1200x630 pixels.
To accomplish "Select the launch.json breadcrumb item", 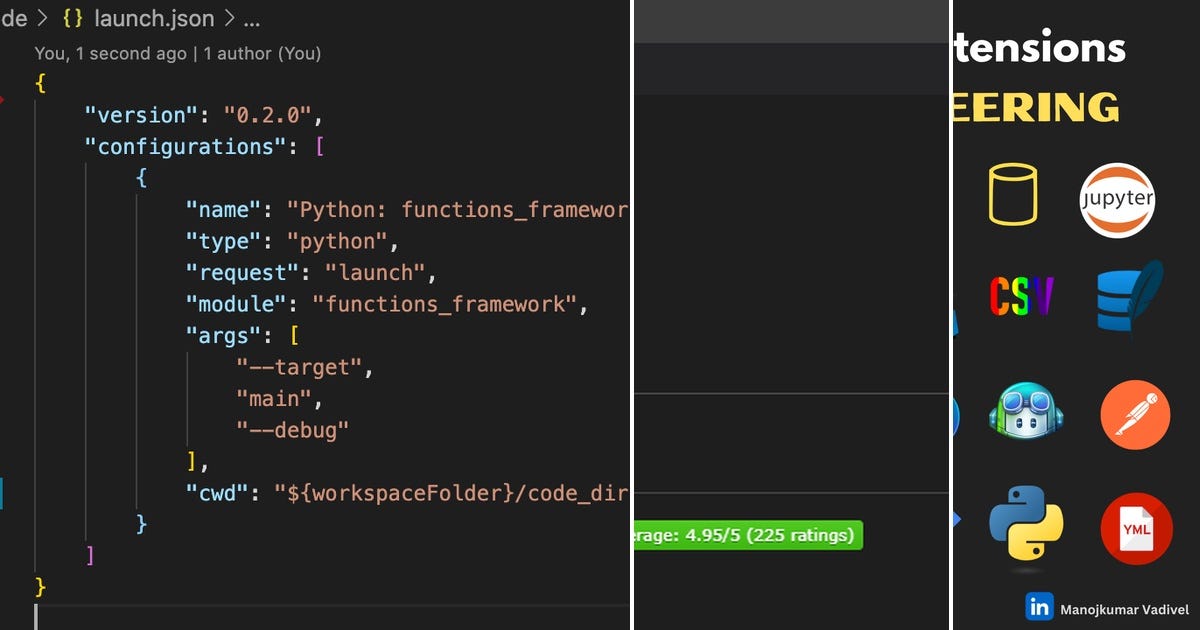I will [x=152, y=18].
